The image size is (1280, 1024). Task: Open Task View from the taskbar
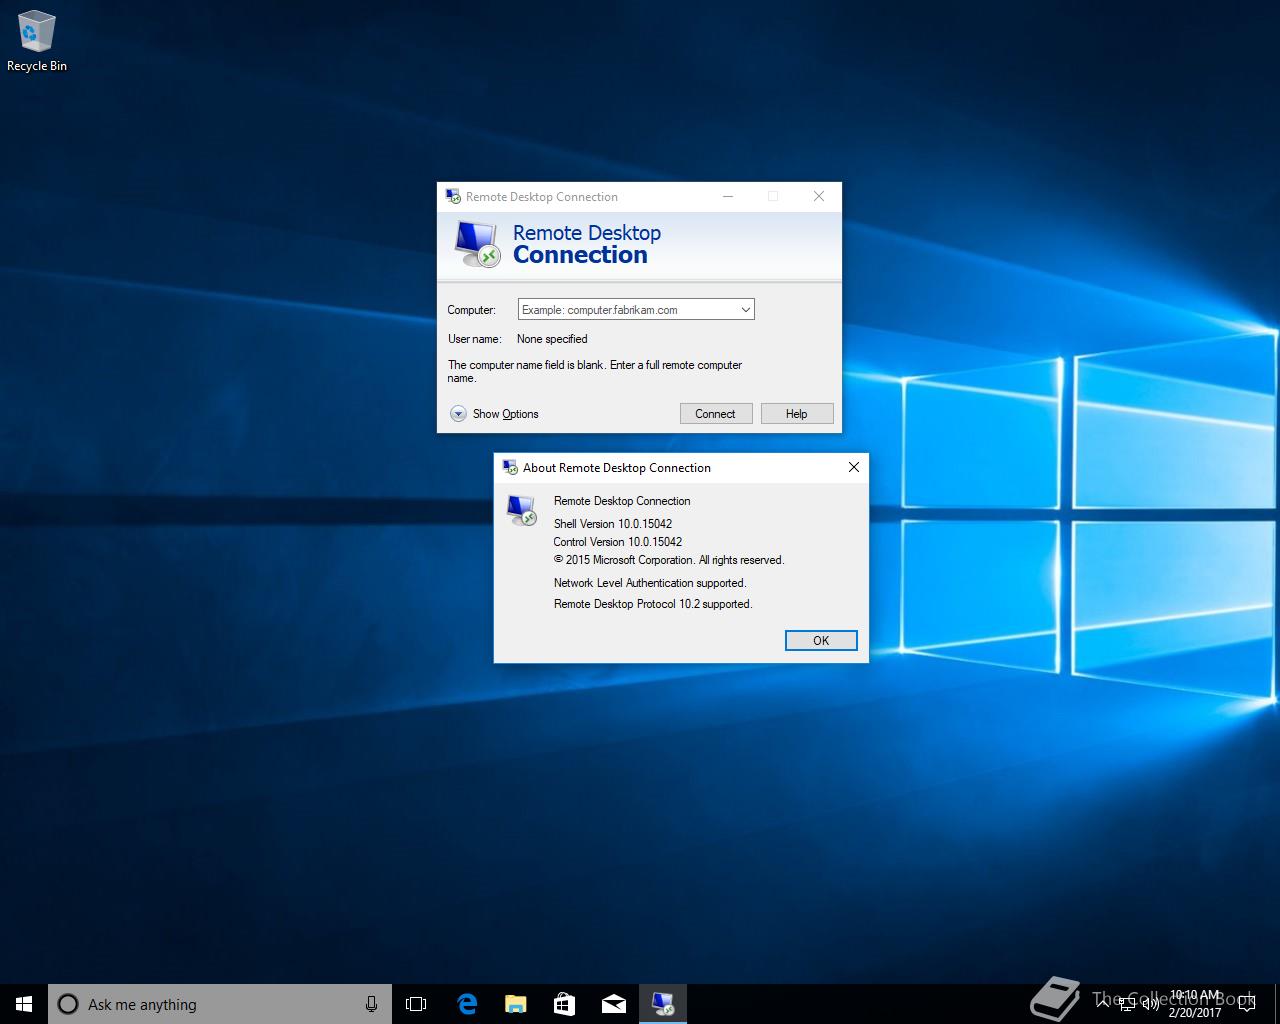tap(416, 1004)
